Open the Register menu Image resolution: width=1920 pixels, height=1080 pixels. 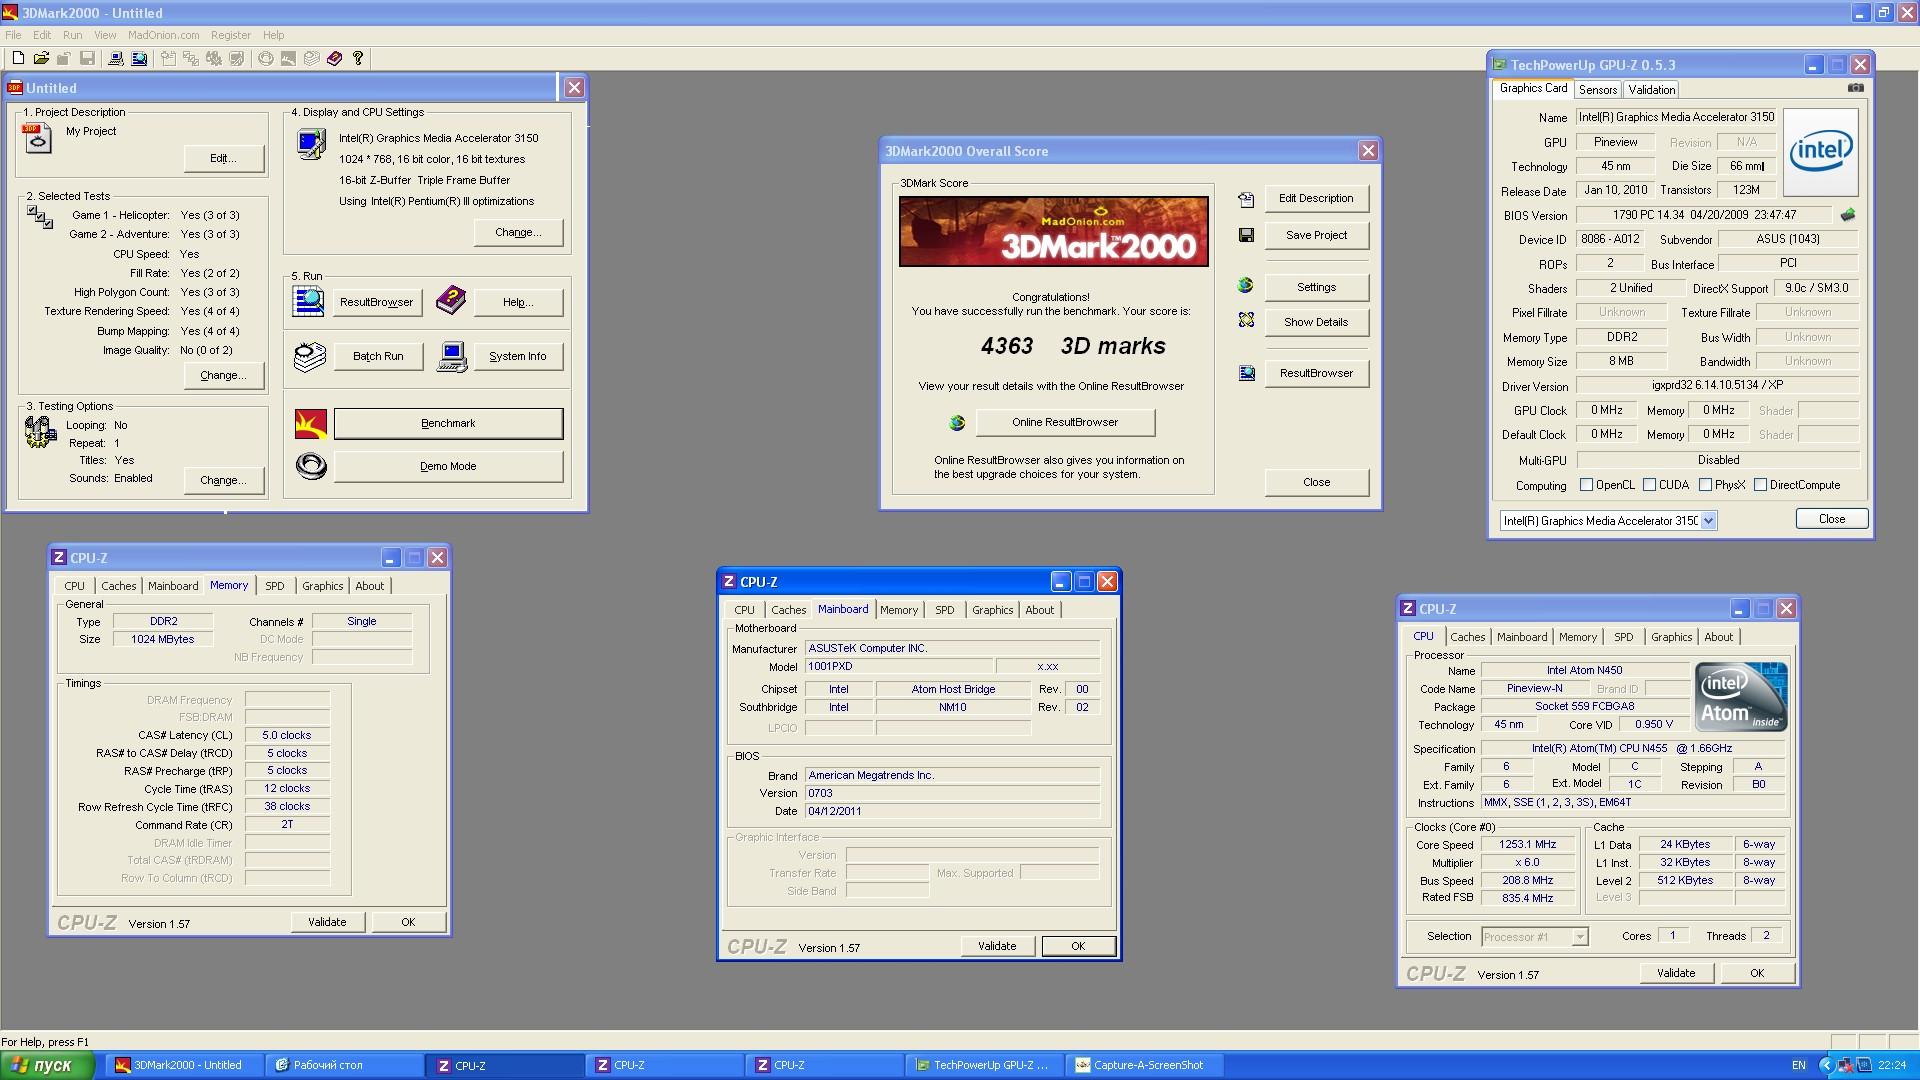231,35
